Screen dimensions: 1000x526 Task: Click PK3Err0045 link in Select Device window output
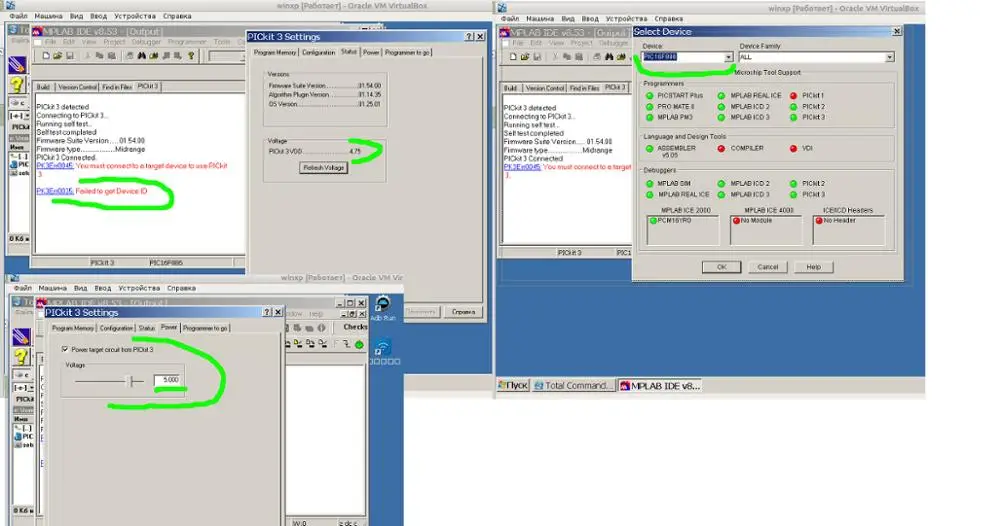click(522, 167)
